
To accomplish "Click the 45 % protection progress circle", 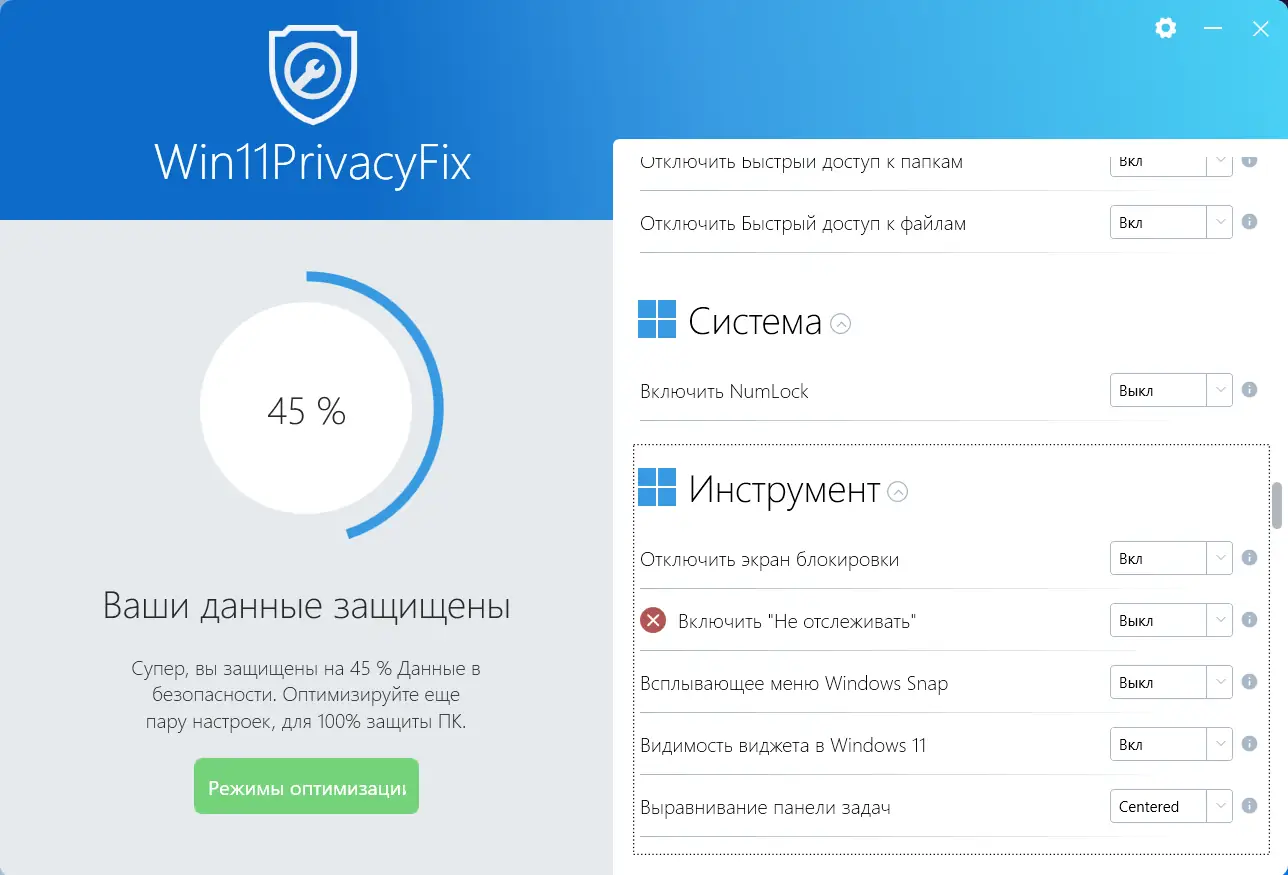I will coord(306,409).
